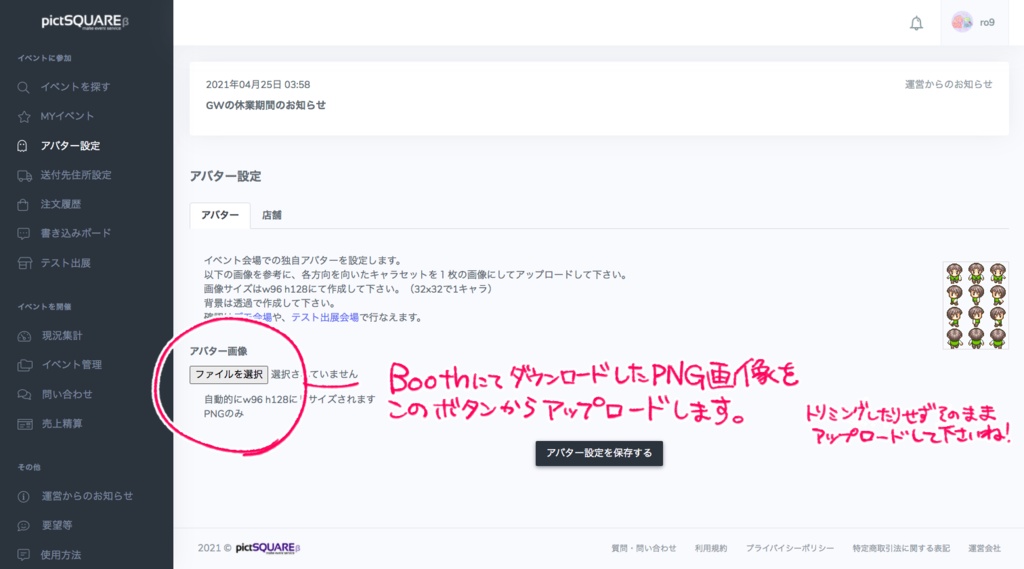Open イベントを探す in the sidebar
The width and height of the screenshot is (1024, 569).
[x=75, y=87]
